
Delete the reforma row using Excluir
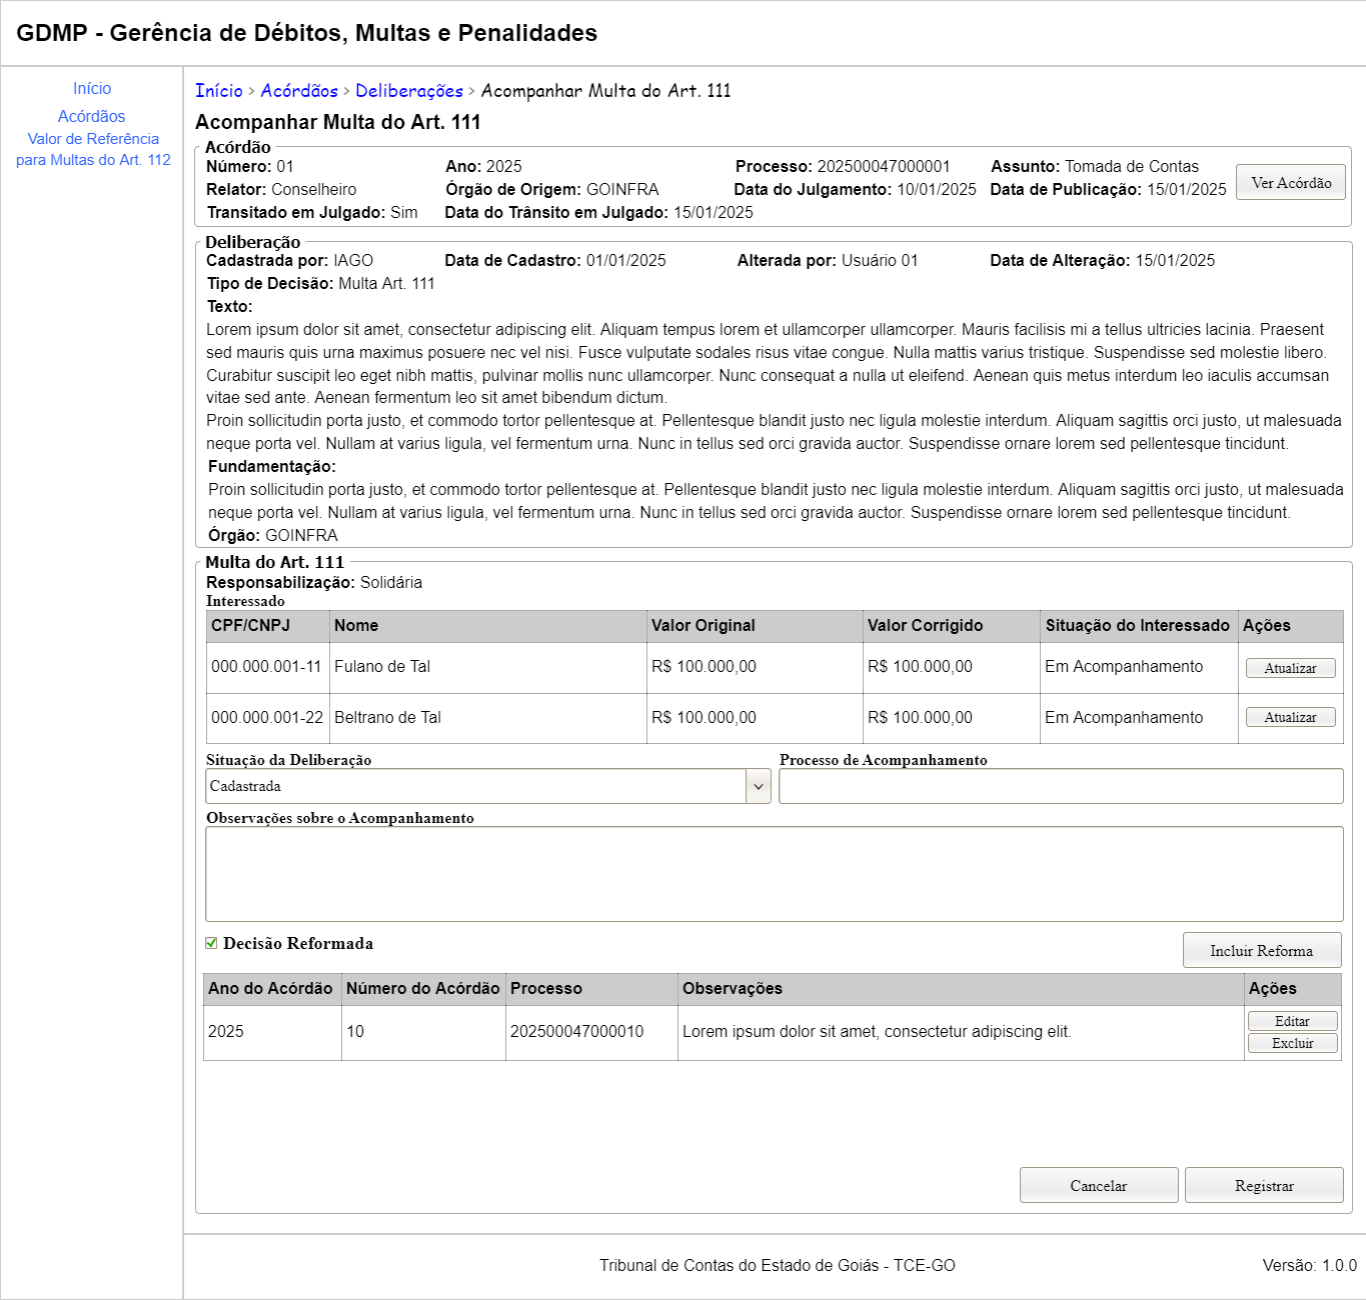click(1292, 1043)
